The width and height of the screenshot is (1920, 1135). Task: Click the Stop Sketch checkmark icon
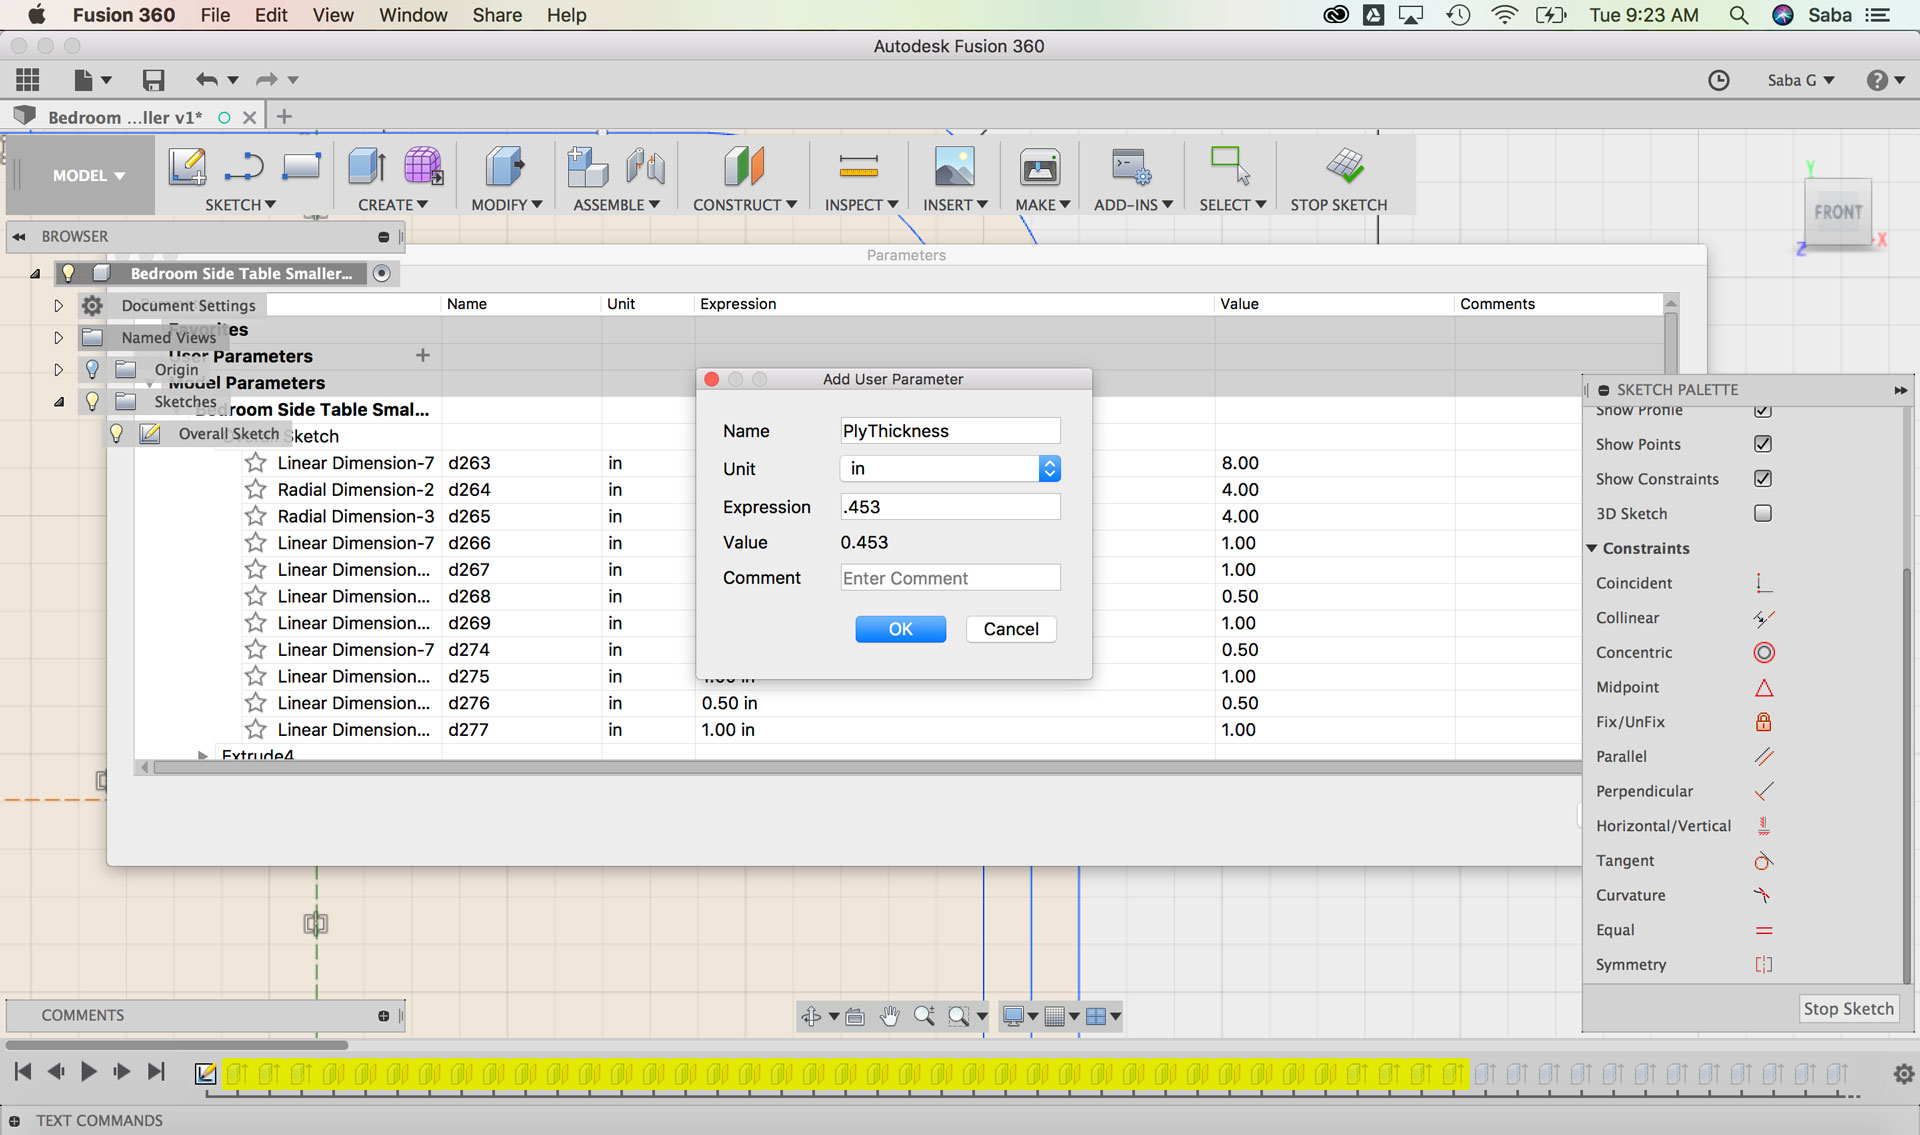click(x=1345, y=166)
